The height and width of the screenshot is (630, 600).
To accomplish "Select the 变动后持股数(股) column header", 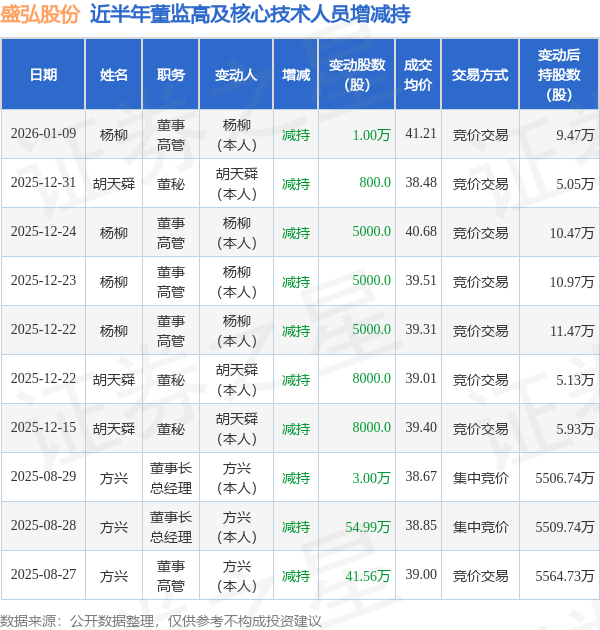I will [559, 75].
